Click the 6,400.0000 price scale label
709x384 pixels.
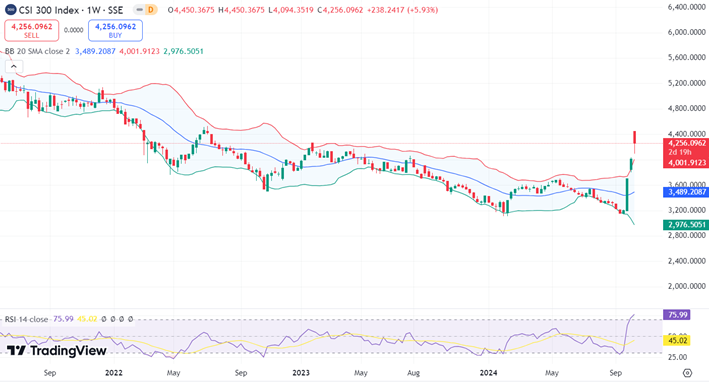(686, 7)
